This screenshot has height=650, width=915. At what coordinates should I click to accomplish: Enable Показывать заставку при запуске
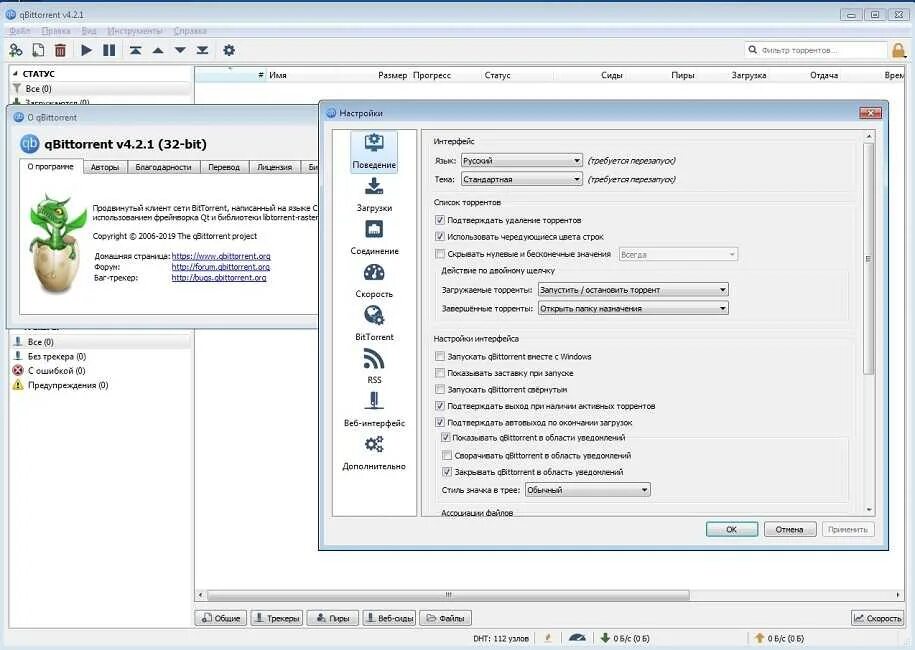[x=440, y=372]
